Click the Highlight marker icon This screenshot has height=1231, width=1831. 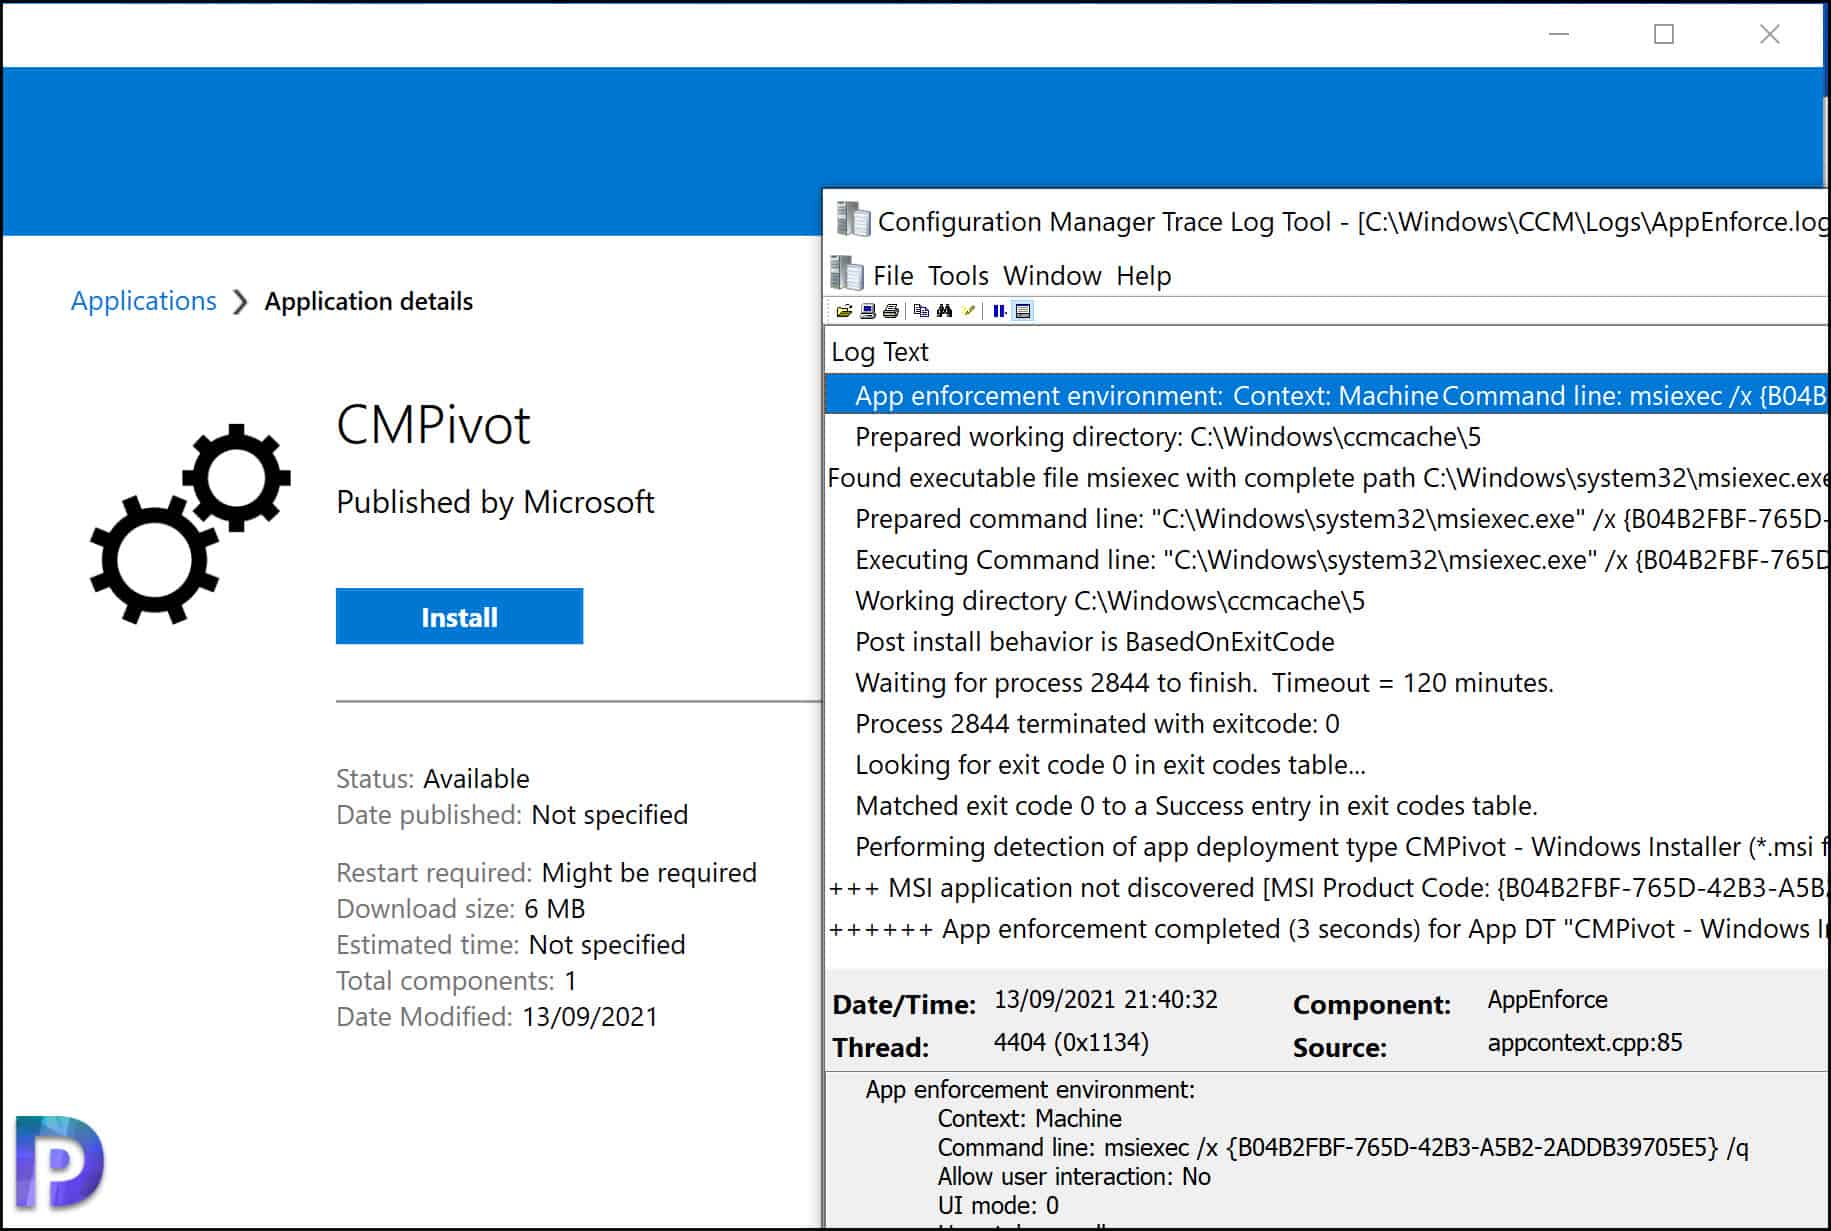click(968, 311)
